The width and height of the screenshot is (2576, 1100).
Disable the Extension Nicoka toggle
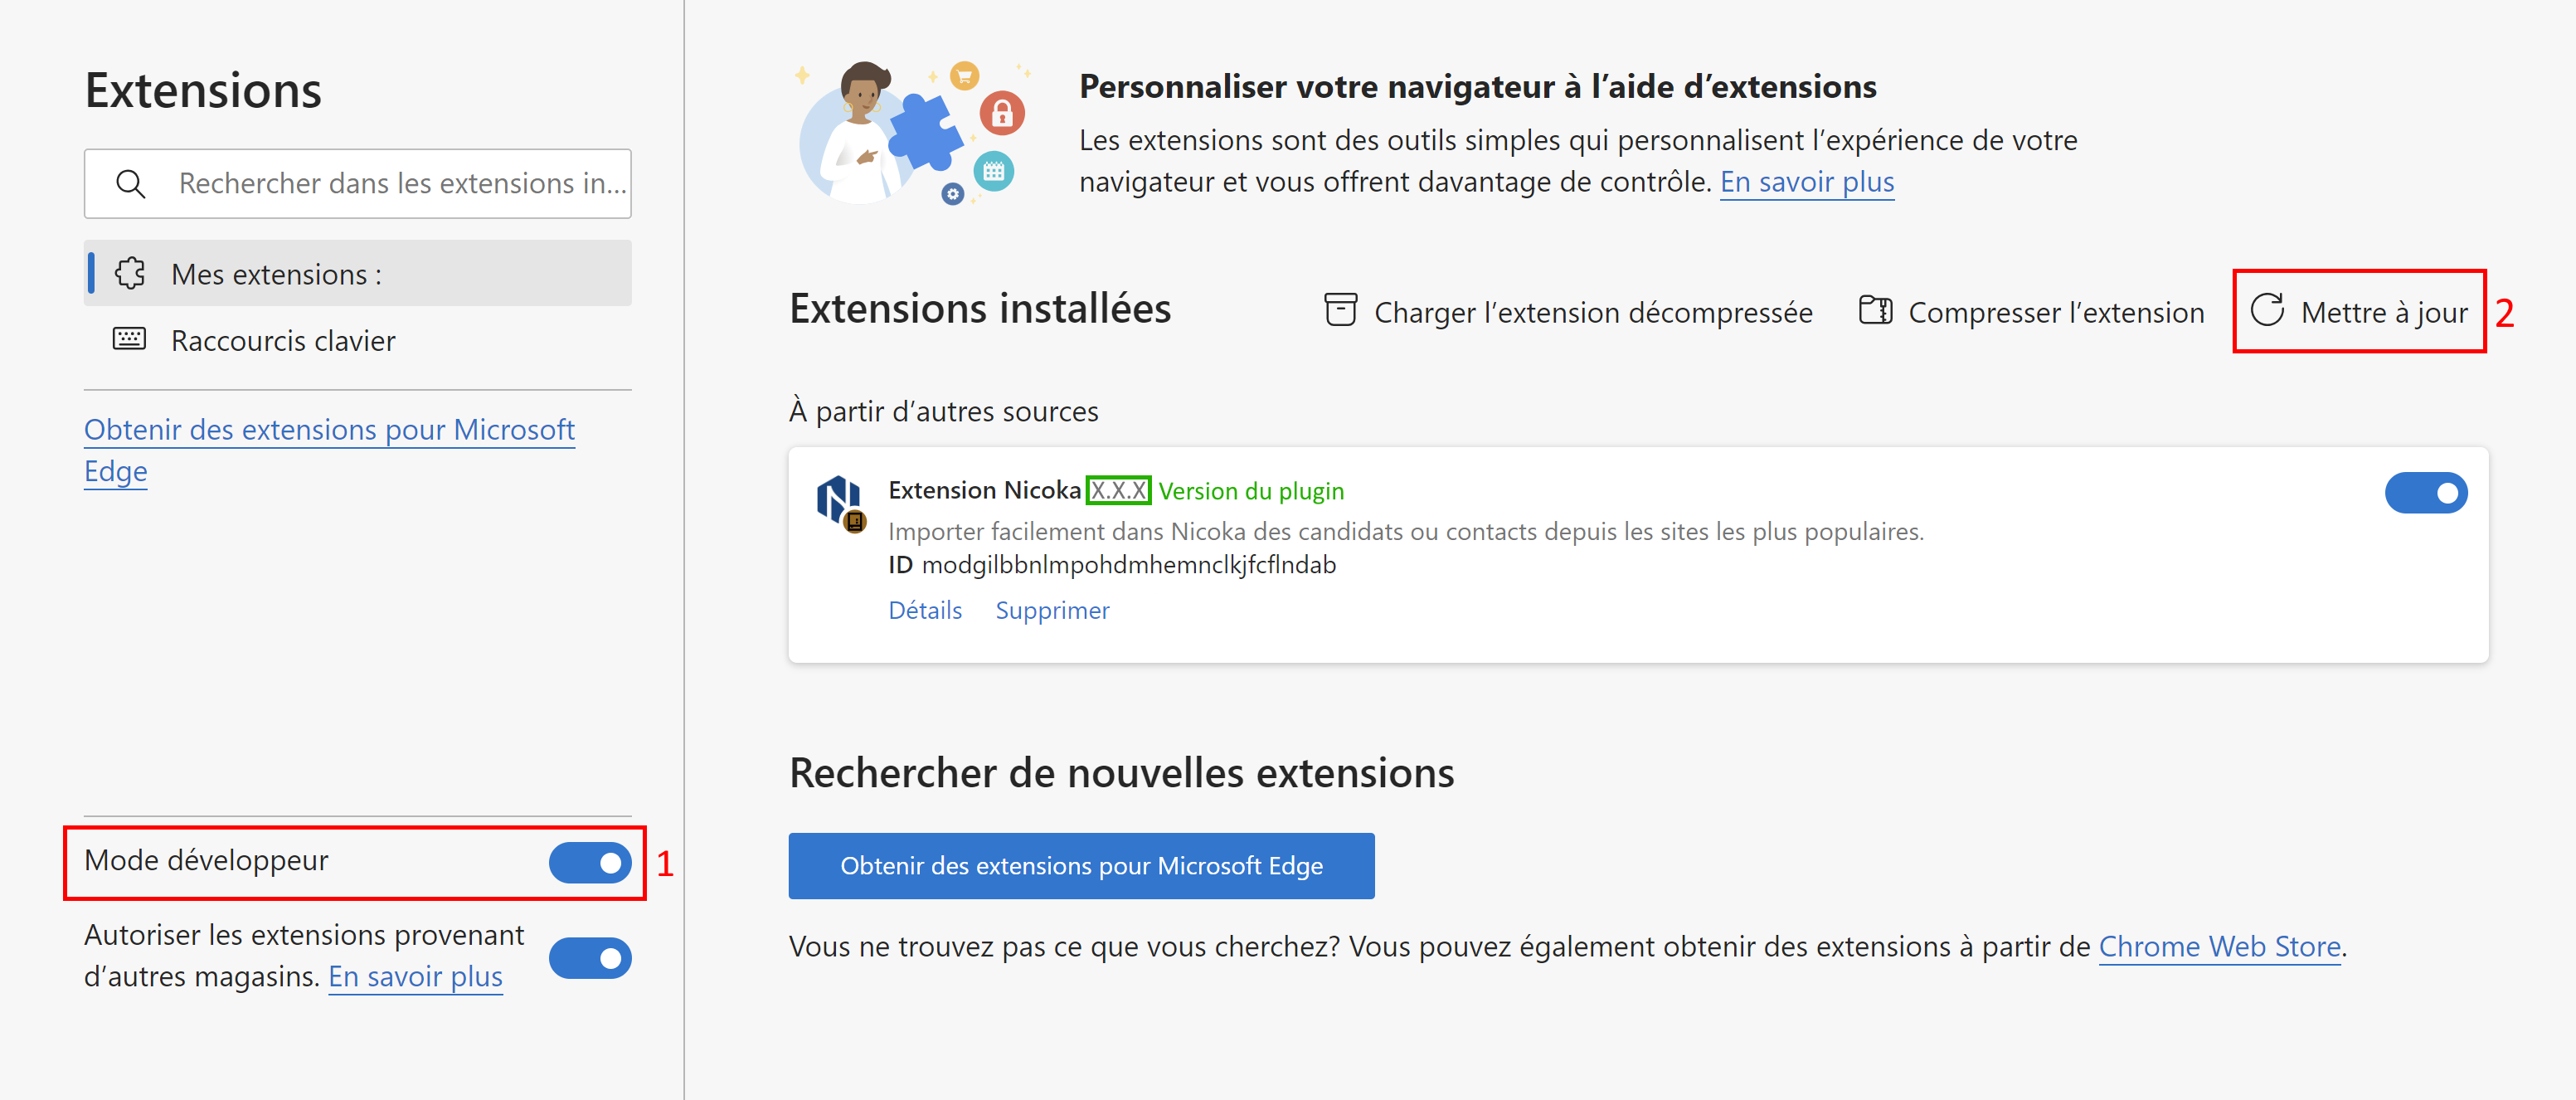point(2425,493)
